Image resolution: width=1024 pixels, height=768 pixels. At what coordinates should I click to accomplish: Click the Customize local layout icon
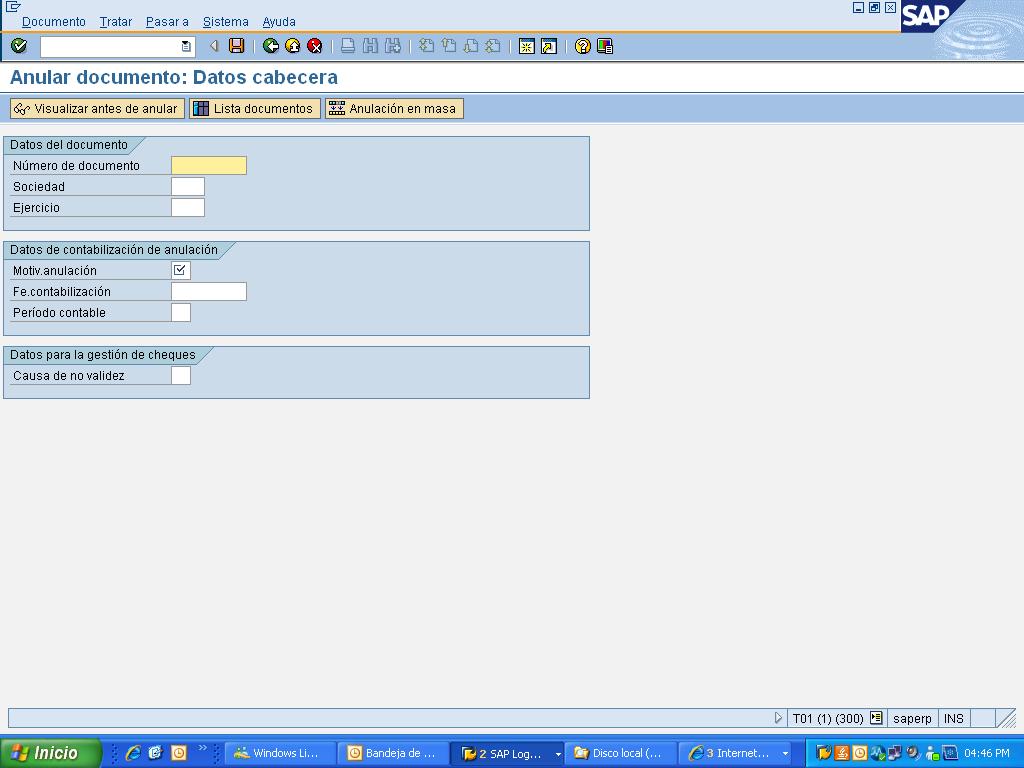[x=605, y=46]
